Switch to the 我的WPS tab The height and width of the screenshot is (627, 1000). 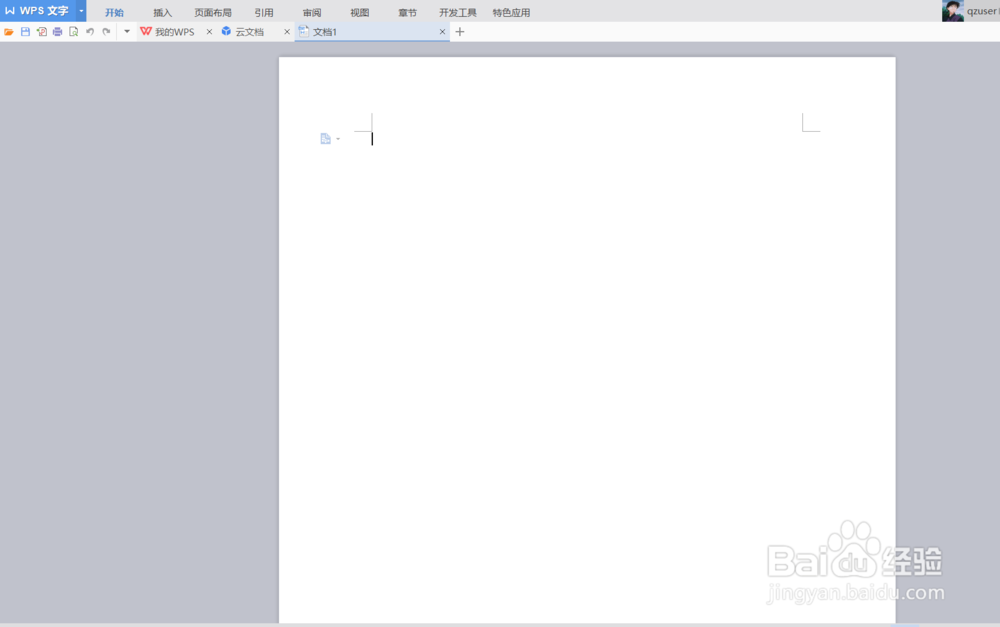(x=168, y=32)
